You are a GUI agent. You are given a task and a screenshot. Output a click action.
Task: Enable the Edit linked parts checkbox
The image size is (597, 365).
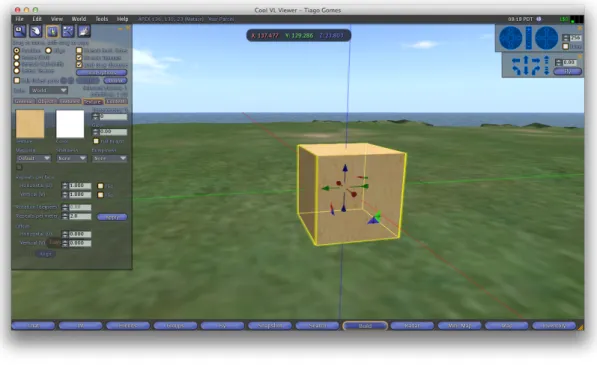(17, 81)
